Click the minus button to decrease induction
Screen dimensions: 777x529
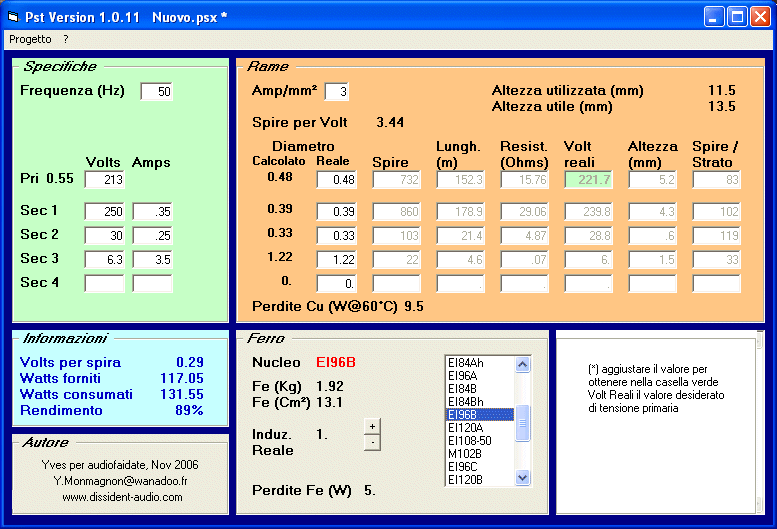372,442
